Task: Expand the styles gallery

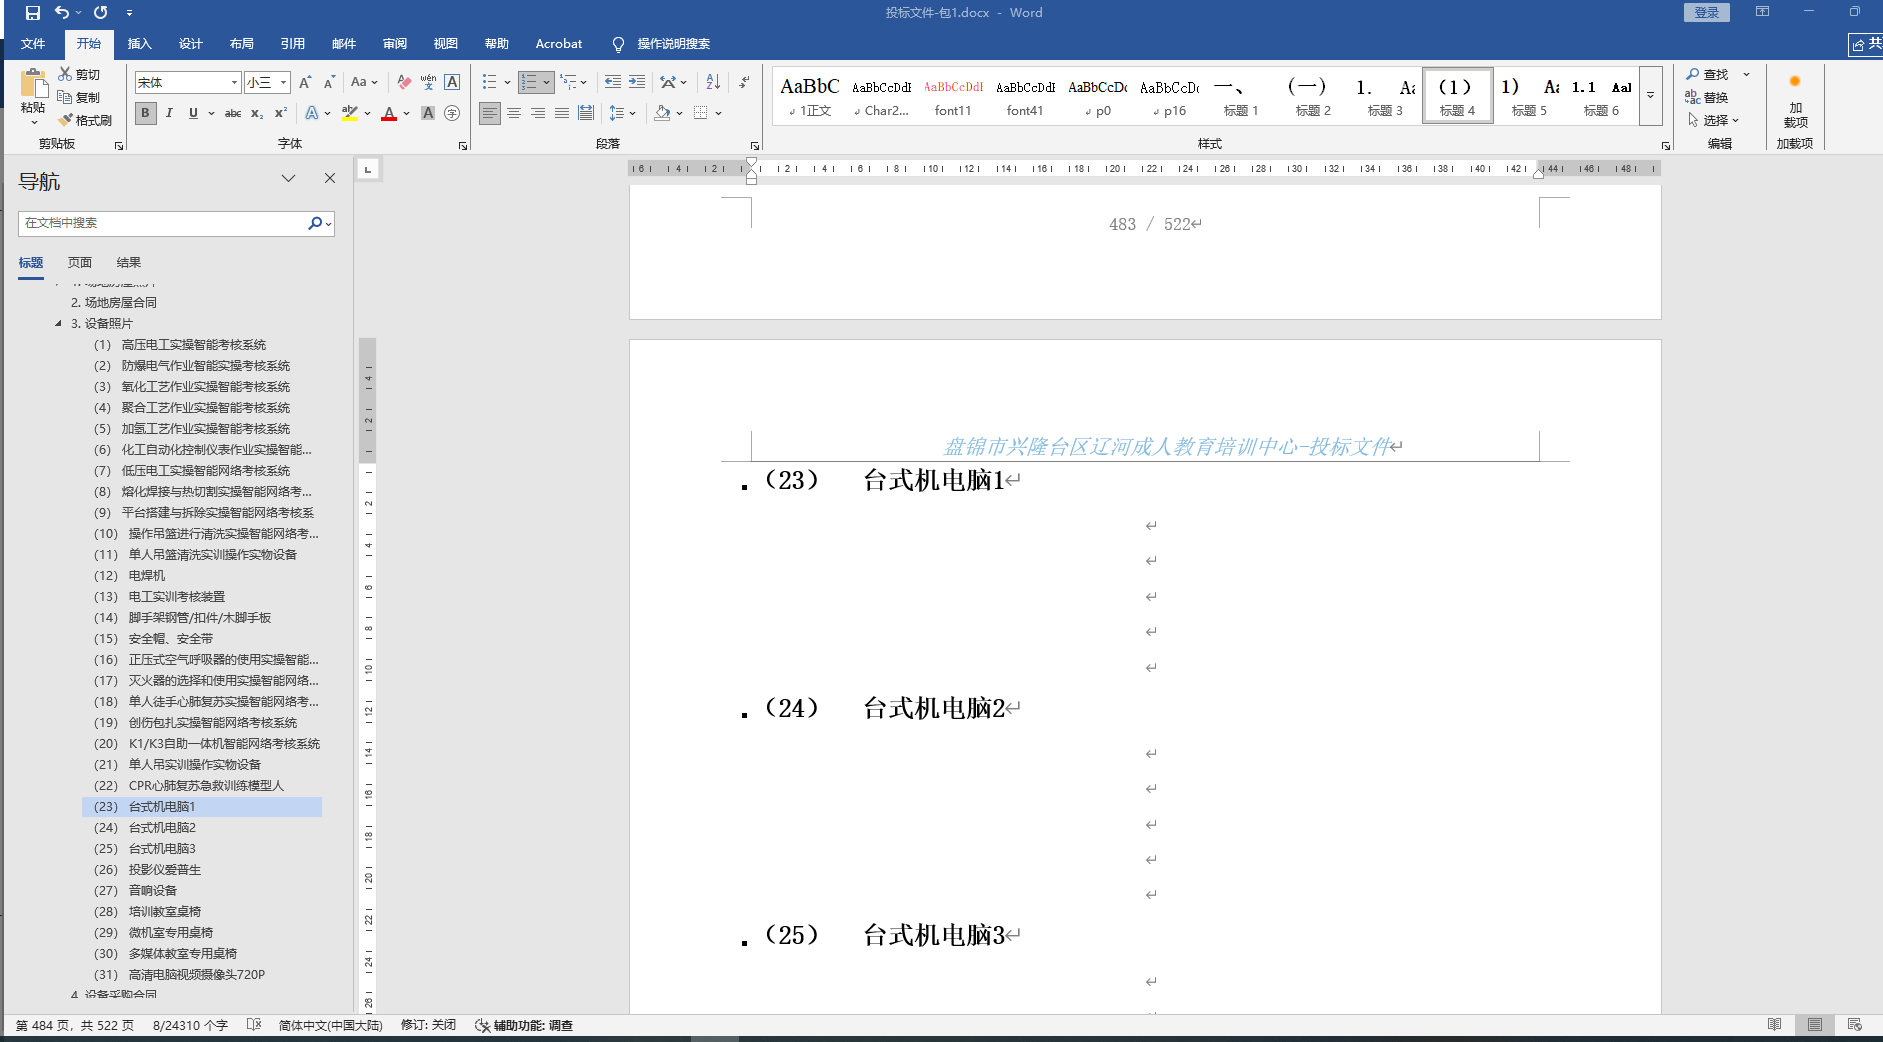Action: pos(1651,96)
